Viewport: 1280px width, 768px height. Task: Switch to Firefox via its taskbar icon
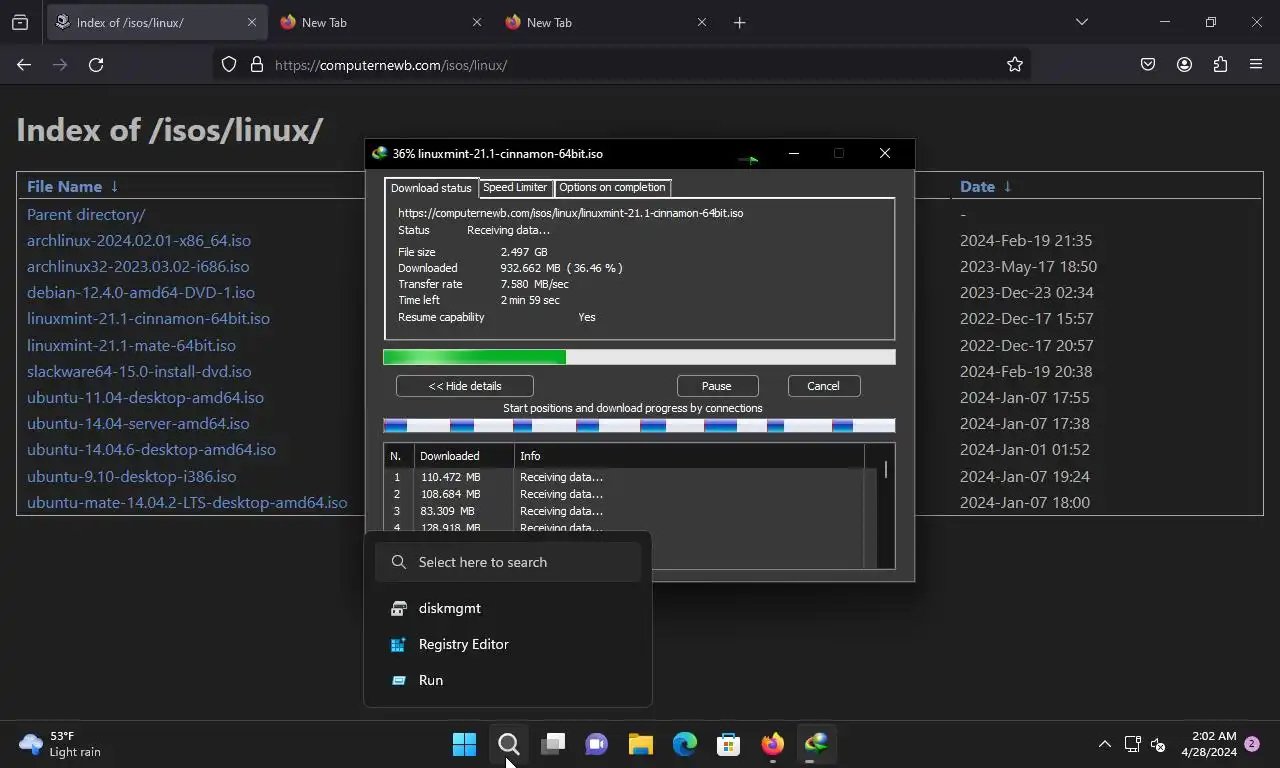coord(772,744)
